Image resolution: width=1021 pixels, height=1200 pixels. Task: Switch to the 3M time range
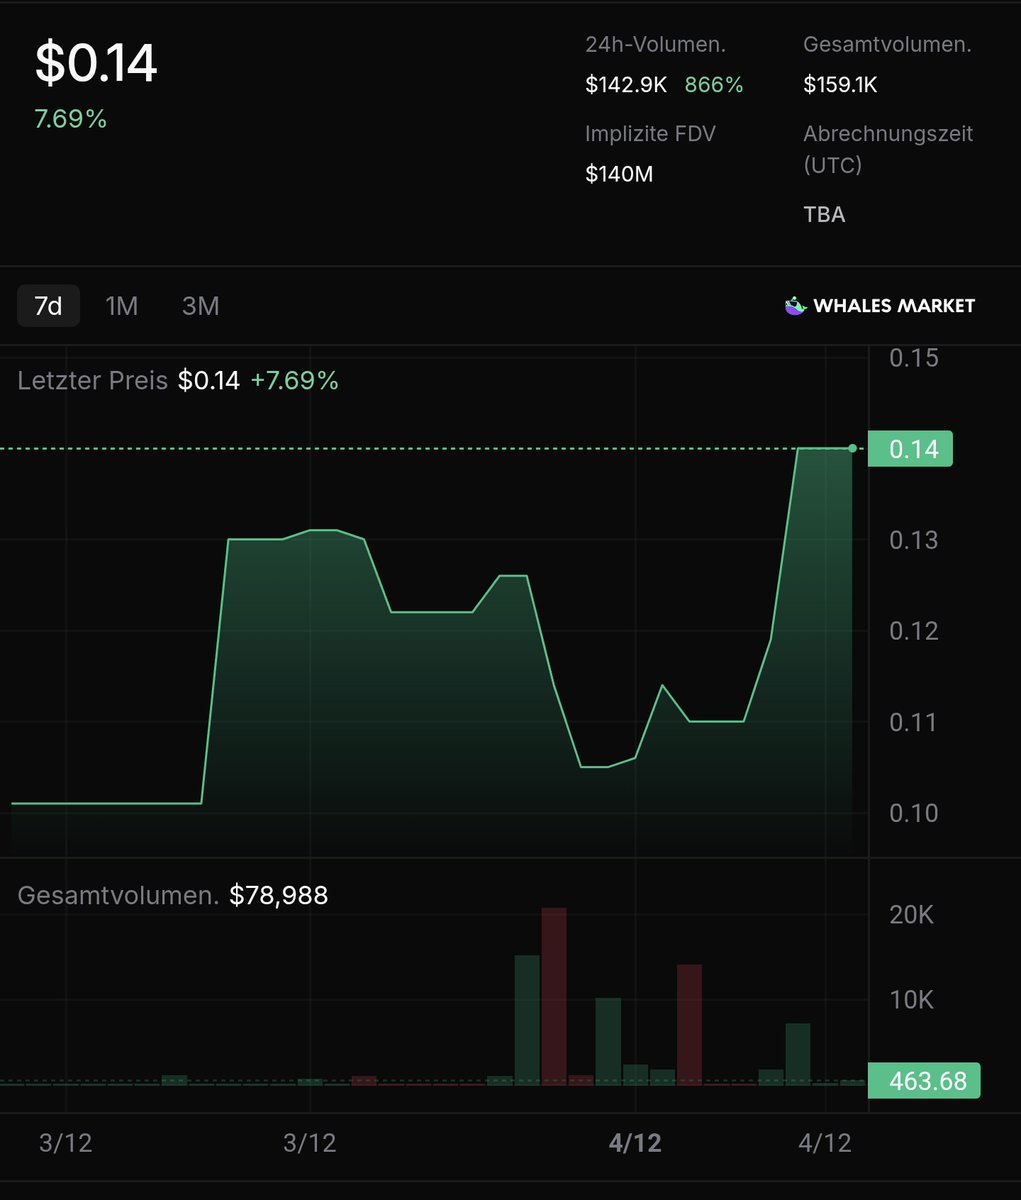click(200, 306)
